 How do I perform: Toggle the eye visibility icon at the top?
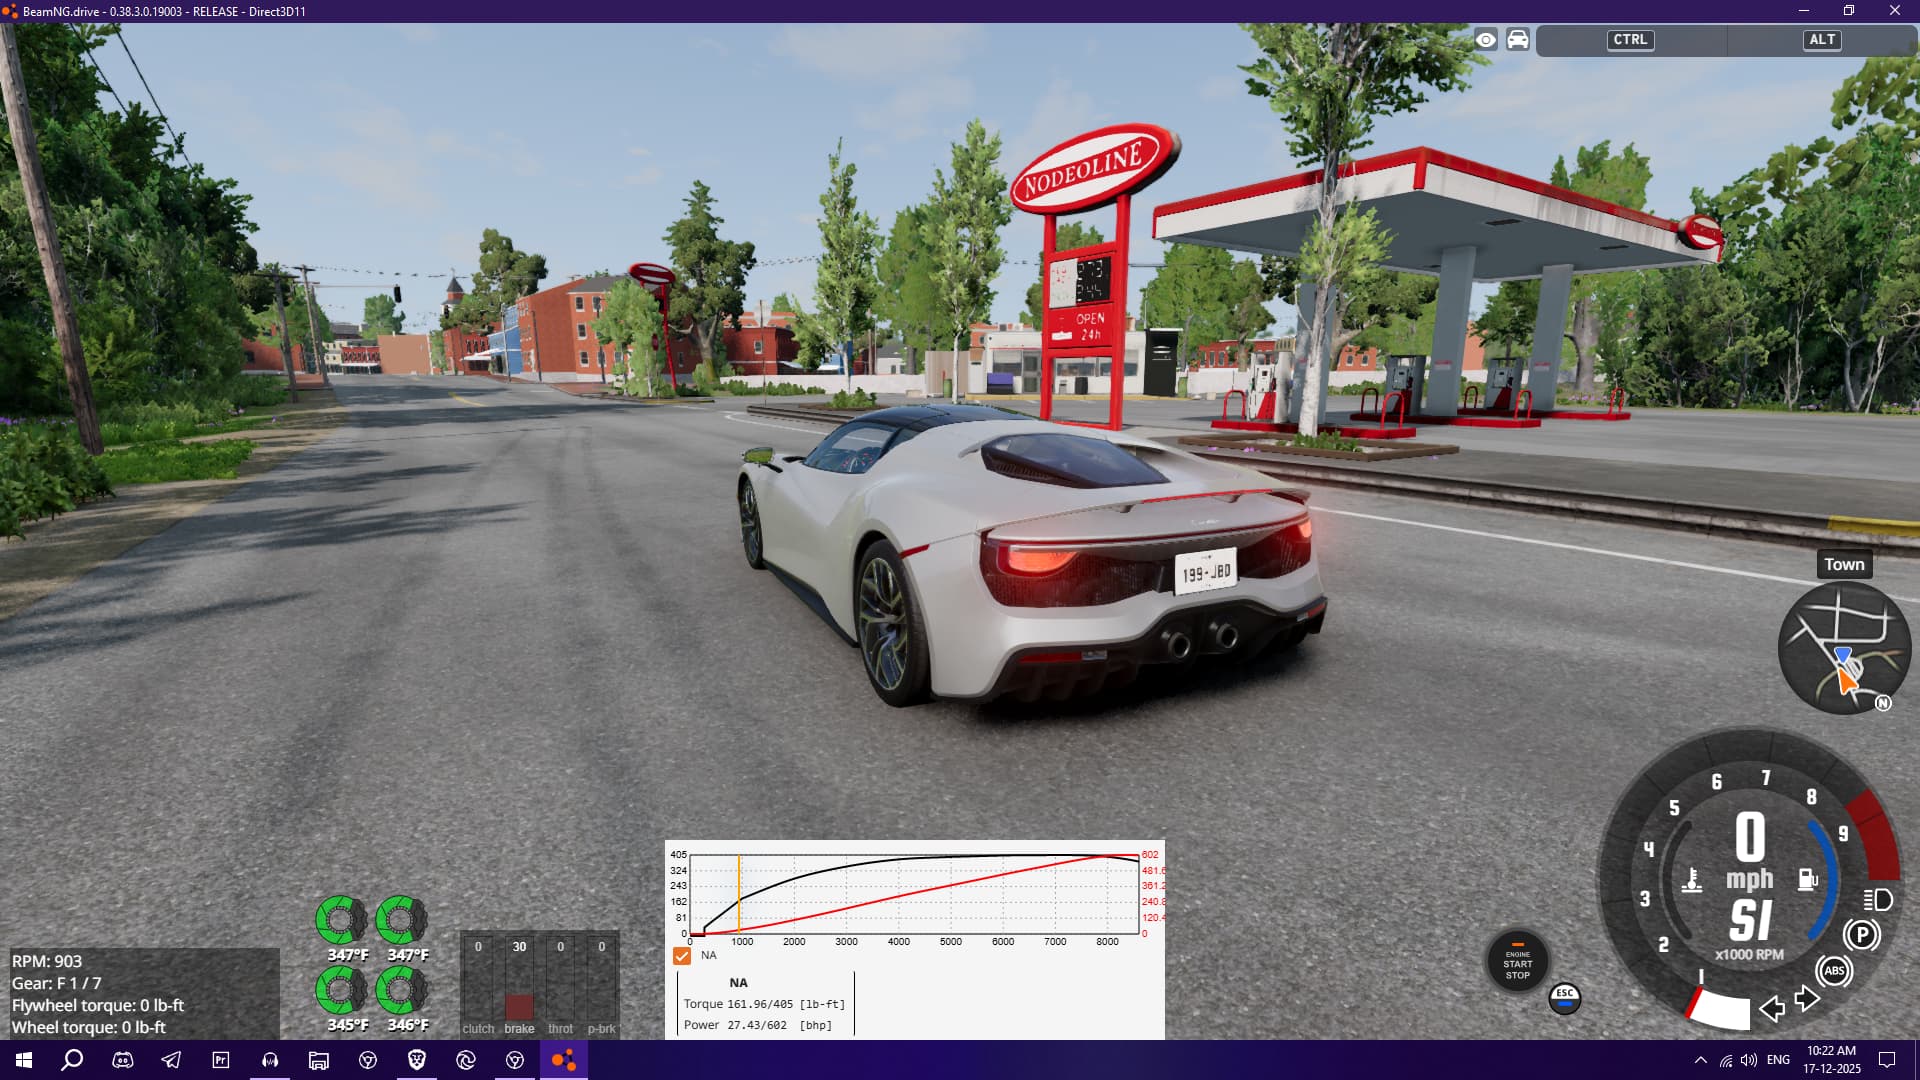1486,40
